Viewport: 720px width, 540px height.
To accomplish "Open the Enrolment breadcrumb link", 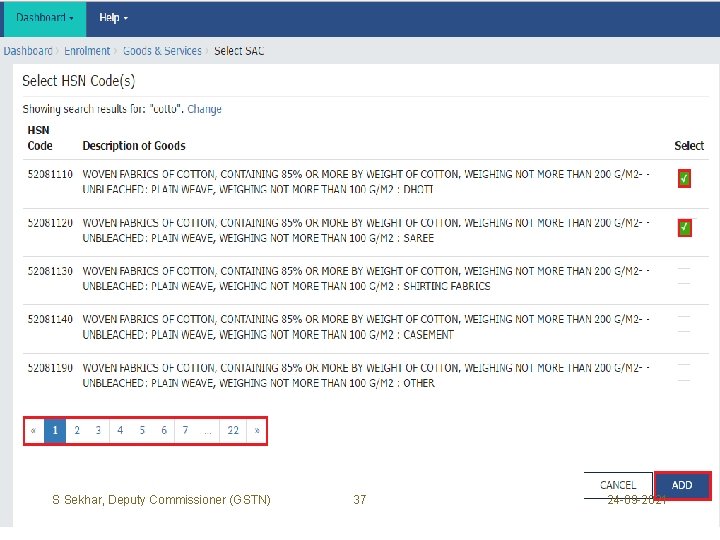I will pos(87,51).
